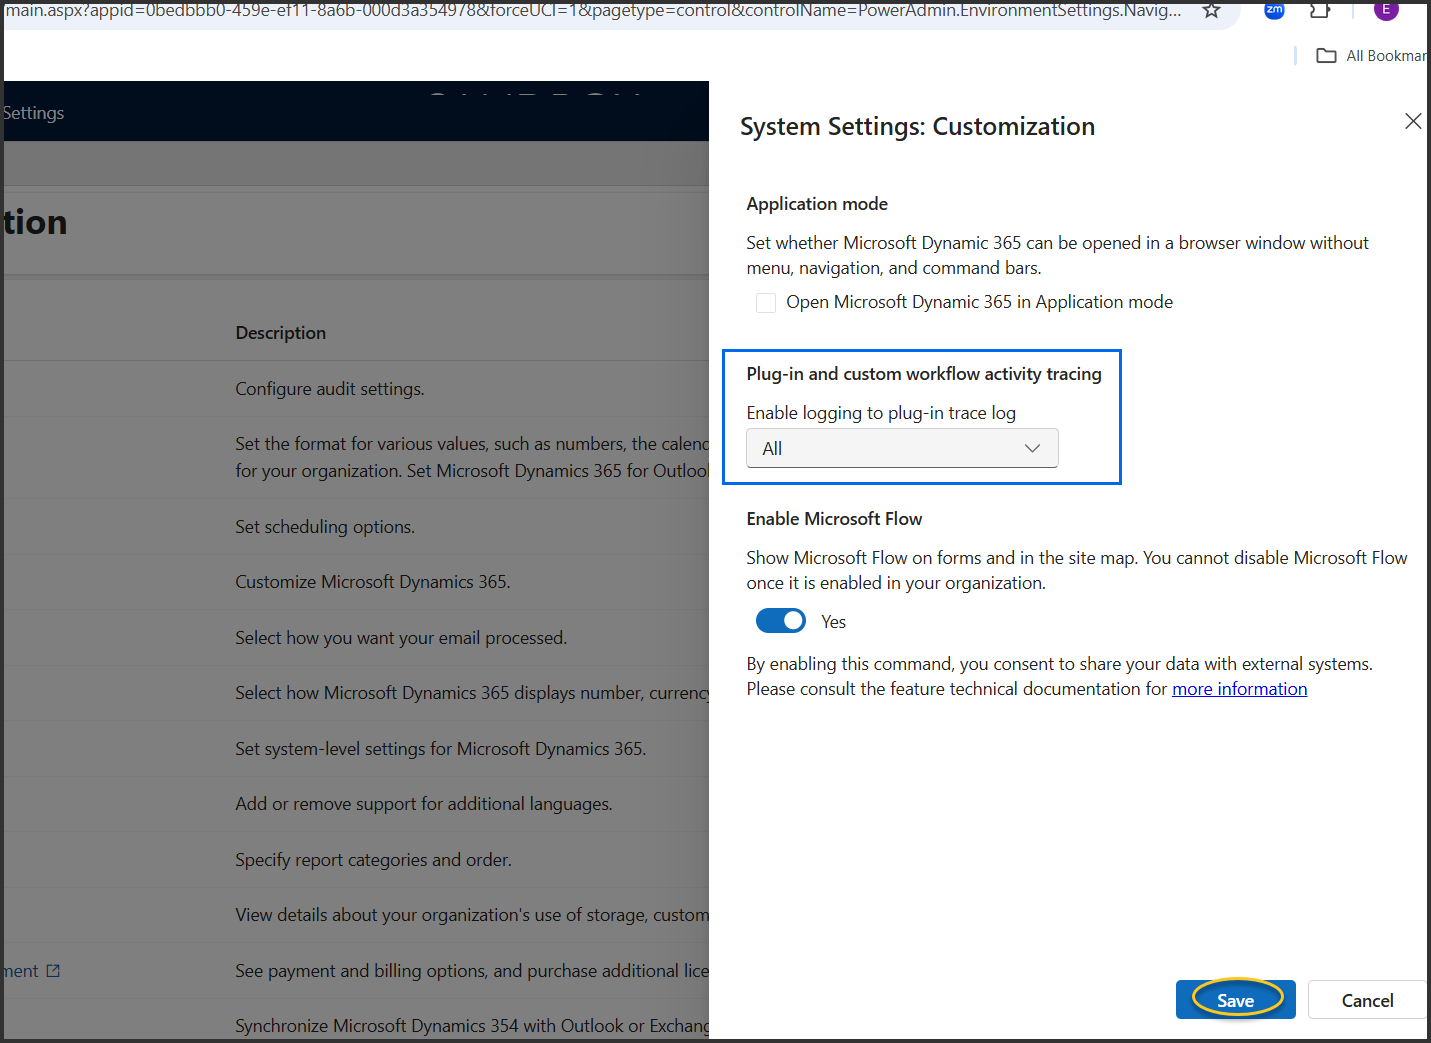Open the purple profile avatar E
The width and height of the screenshot is (1431, 1043).
(1386, 10)
